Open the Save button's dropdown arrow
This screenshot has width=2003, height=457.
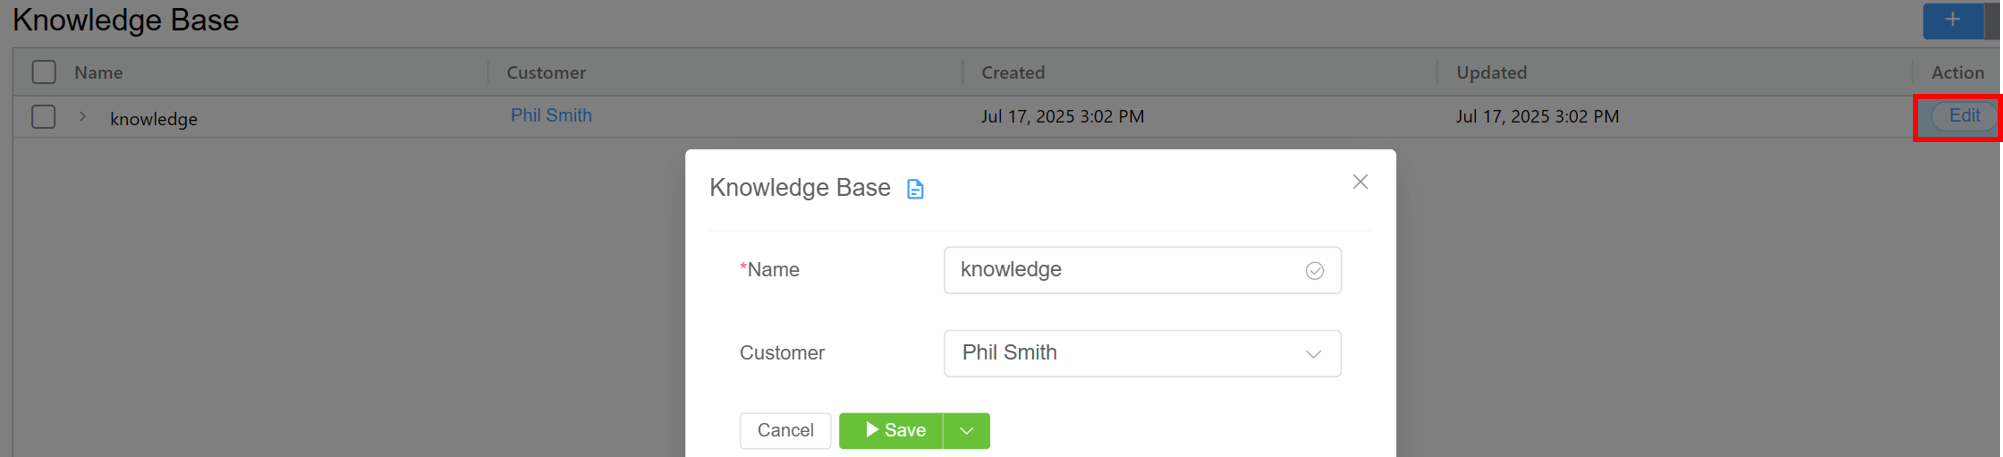[x=966, y=431]
